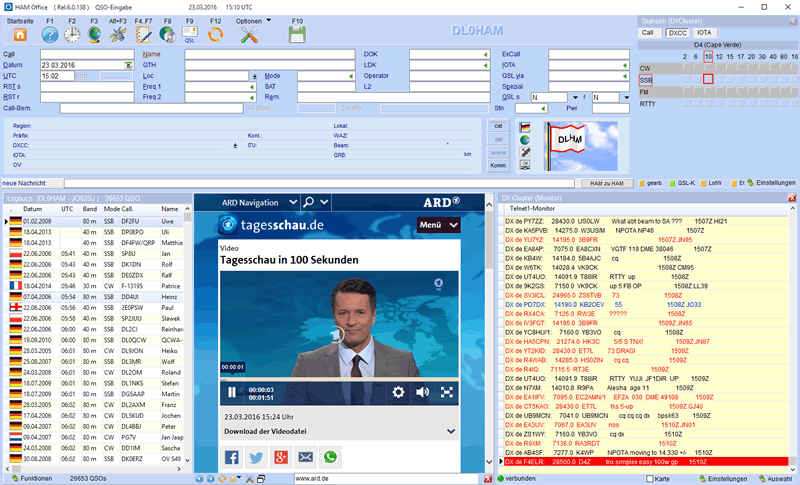This screenshot has height=485, width=800.
Task: Click the small globe icon beside the DL0HAM picture
Action: [x=525, y=140]
